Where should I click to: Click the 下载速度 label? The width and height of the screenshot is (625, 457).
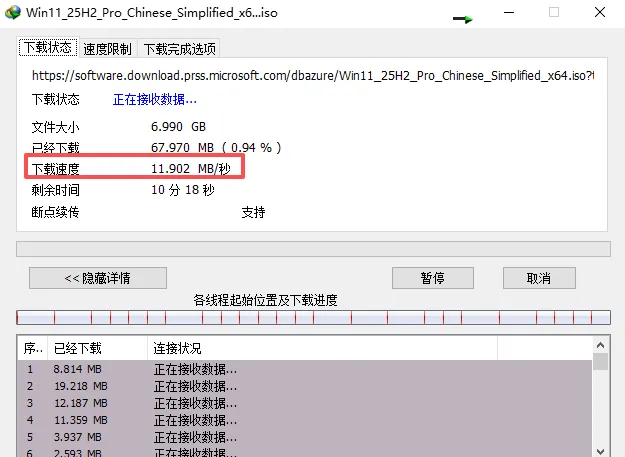point(55,169)
